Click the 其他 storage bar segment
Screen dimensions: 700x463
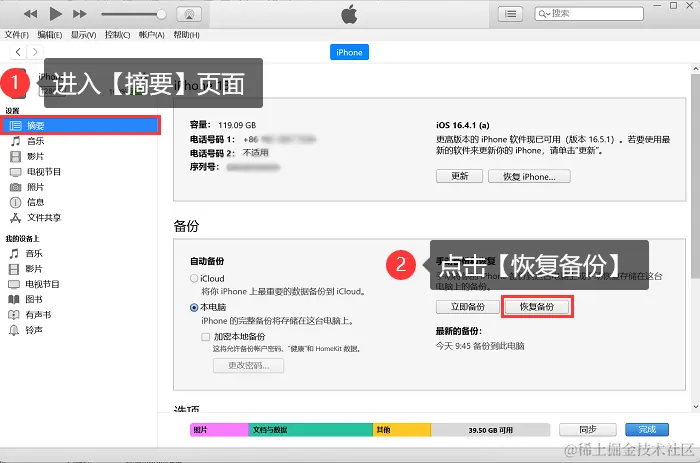coord(402,430)
